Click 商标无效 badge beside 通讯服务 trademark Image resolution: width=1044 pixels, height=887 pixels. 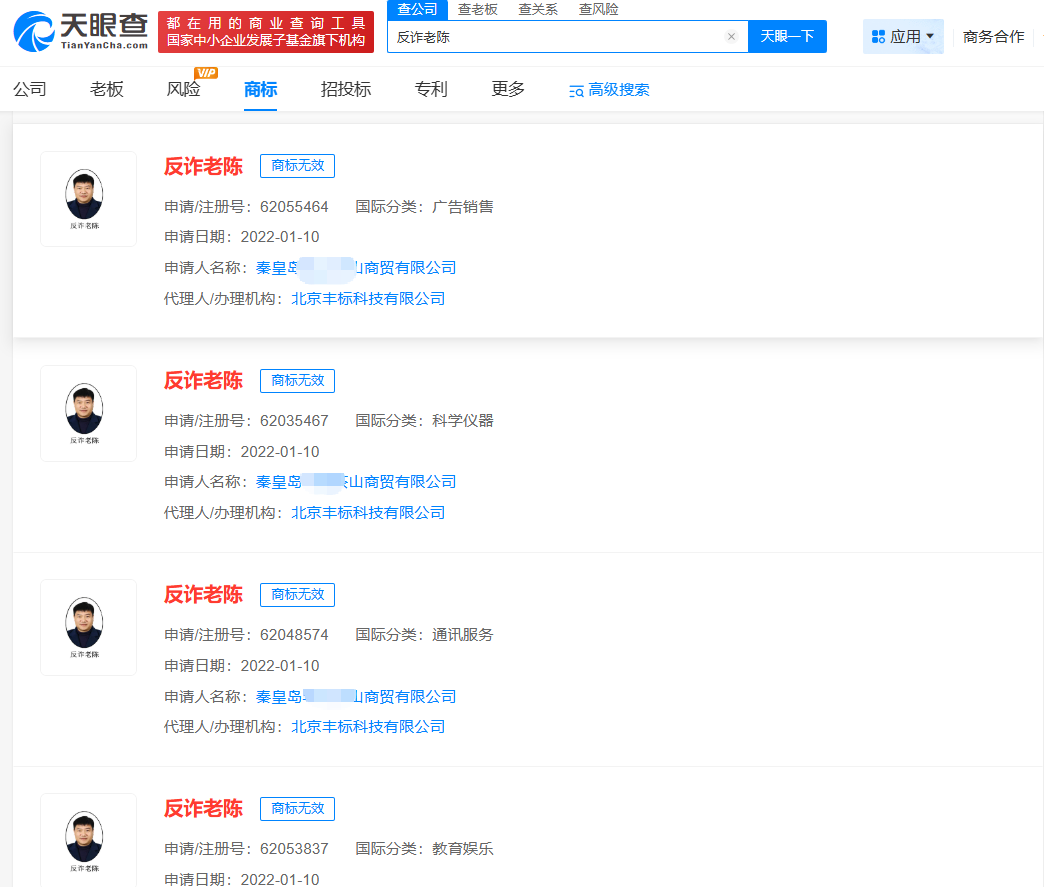pyautogui.click(x=297, y=594)
